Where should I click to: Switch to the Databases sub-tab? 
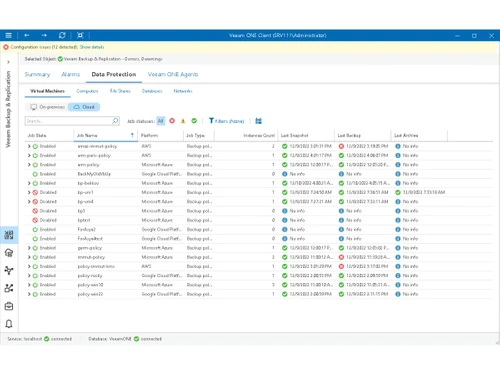click(152, 91)
